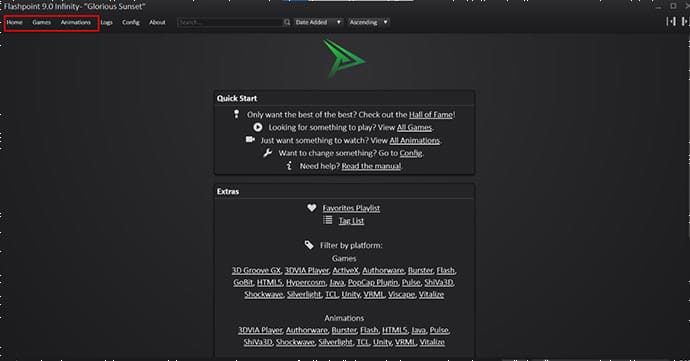Filter animations by TCL platform
Screen dimensions: 690x361
pos(363,342)
